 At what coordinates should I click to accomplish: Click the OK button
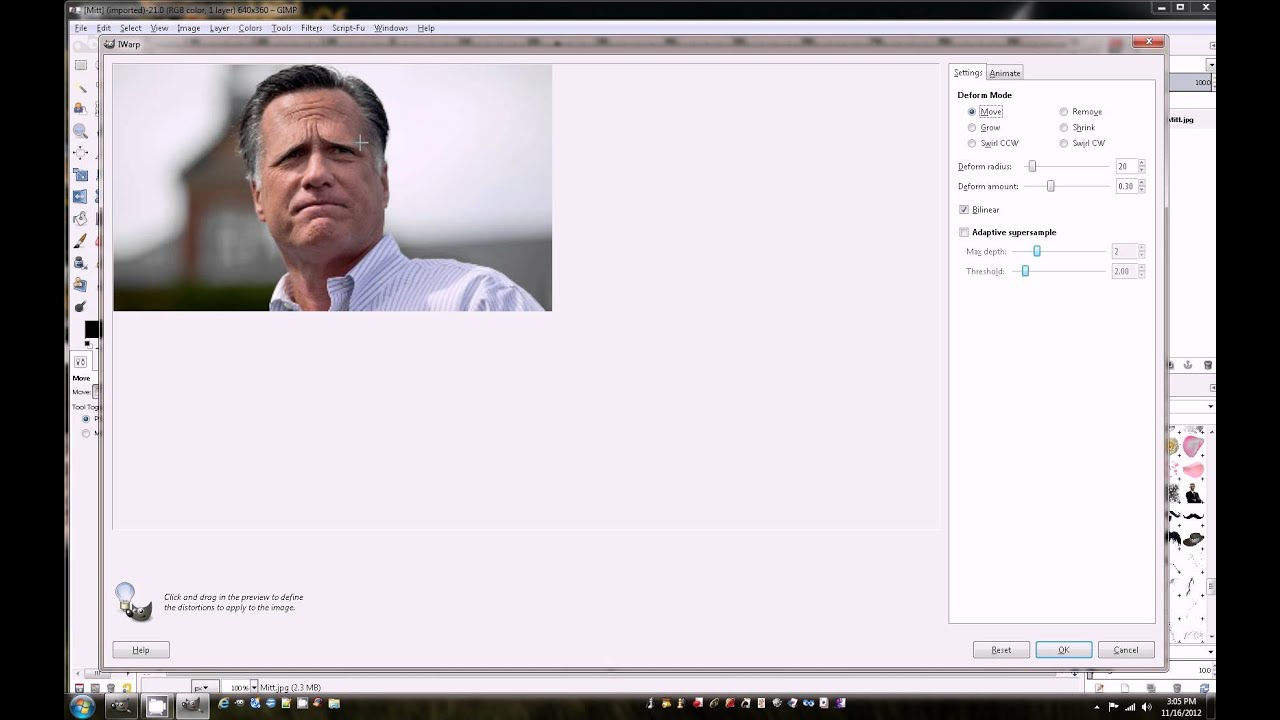(x=1064, y=650)
